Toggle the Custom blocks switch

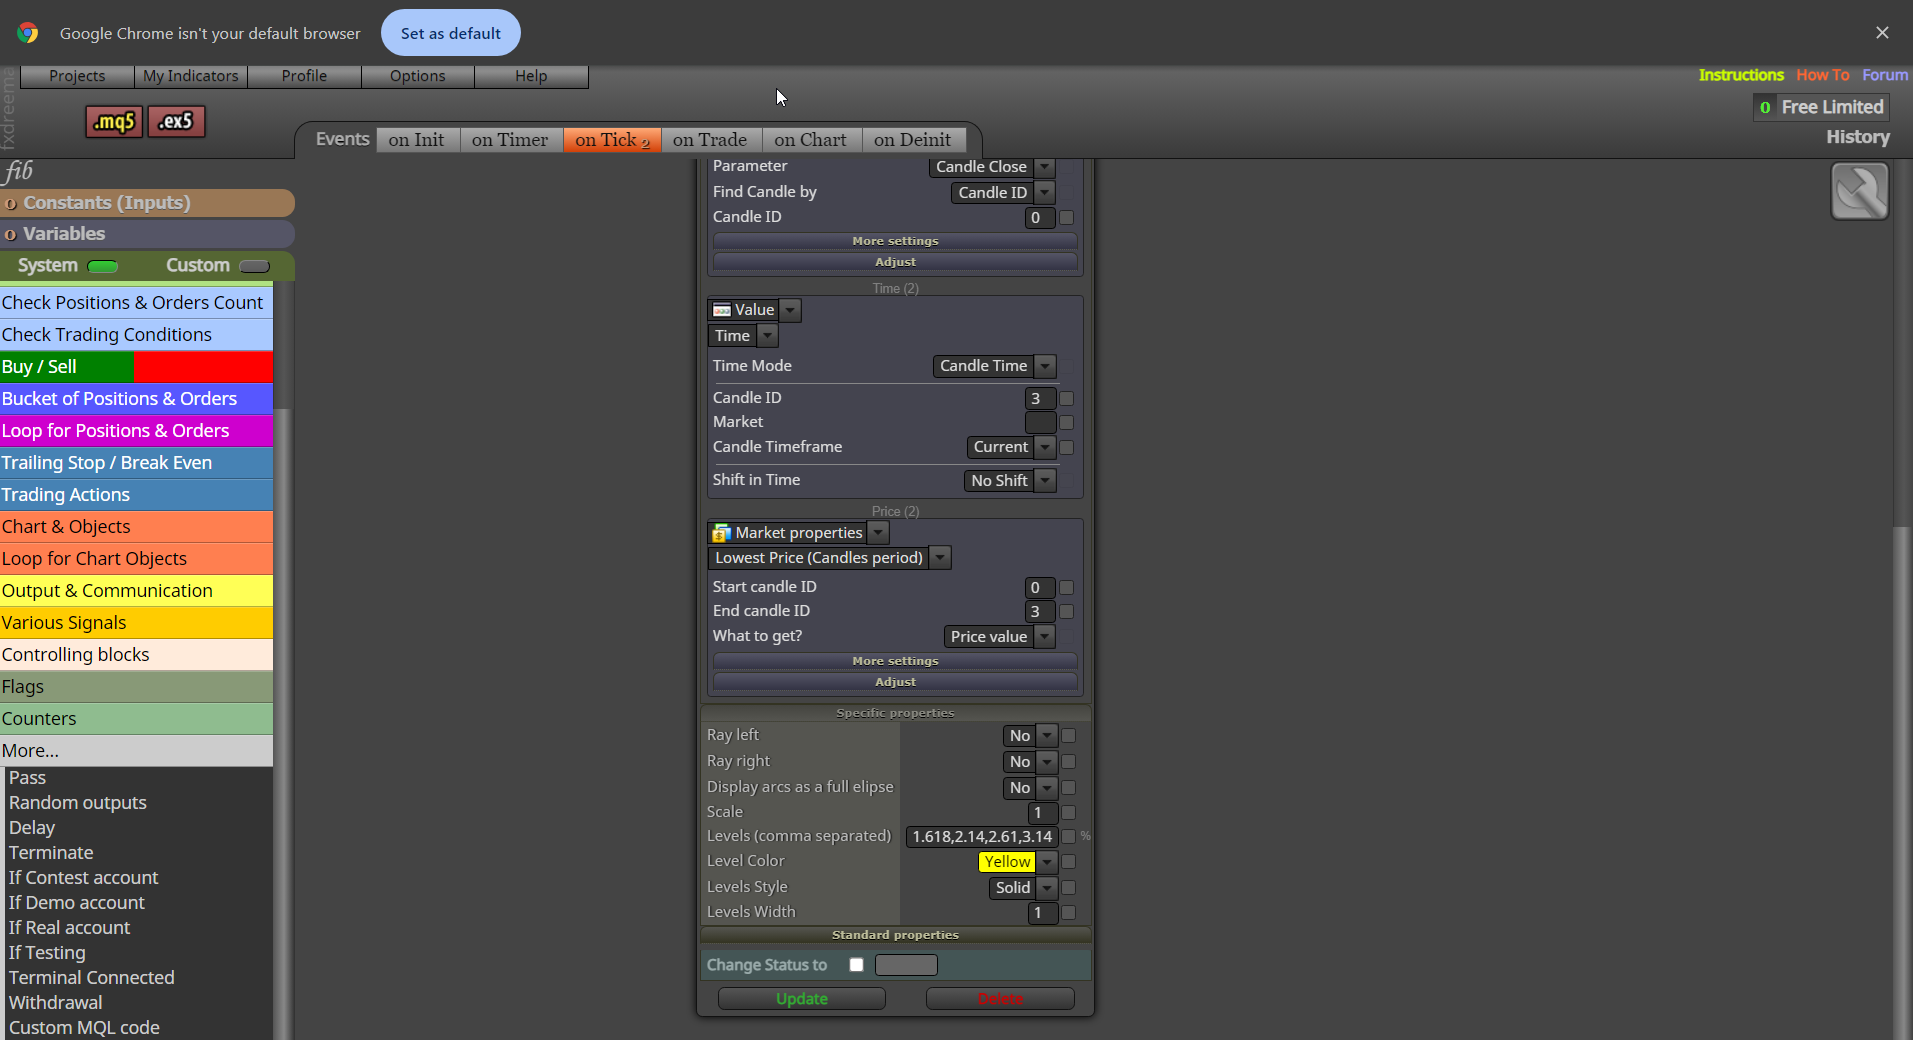255,266
